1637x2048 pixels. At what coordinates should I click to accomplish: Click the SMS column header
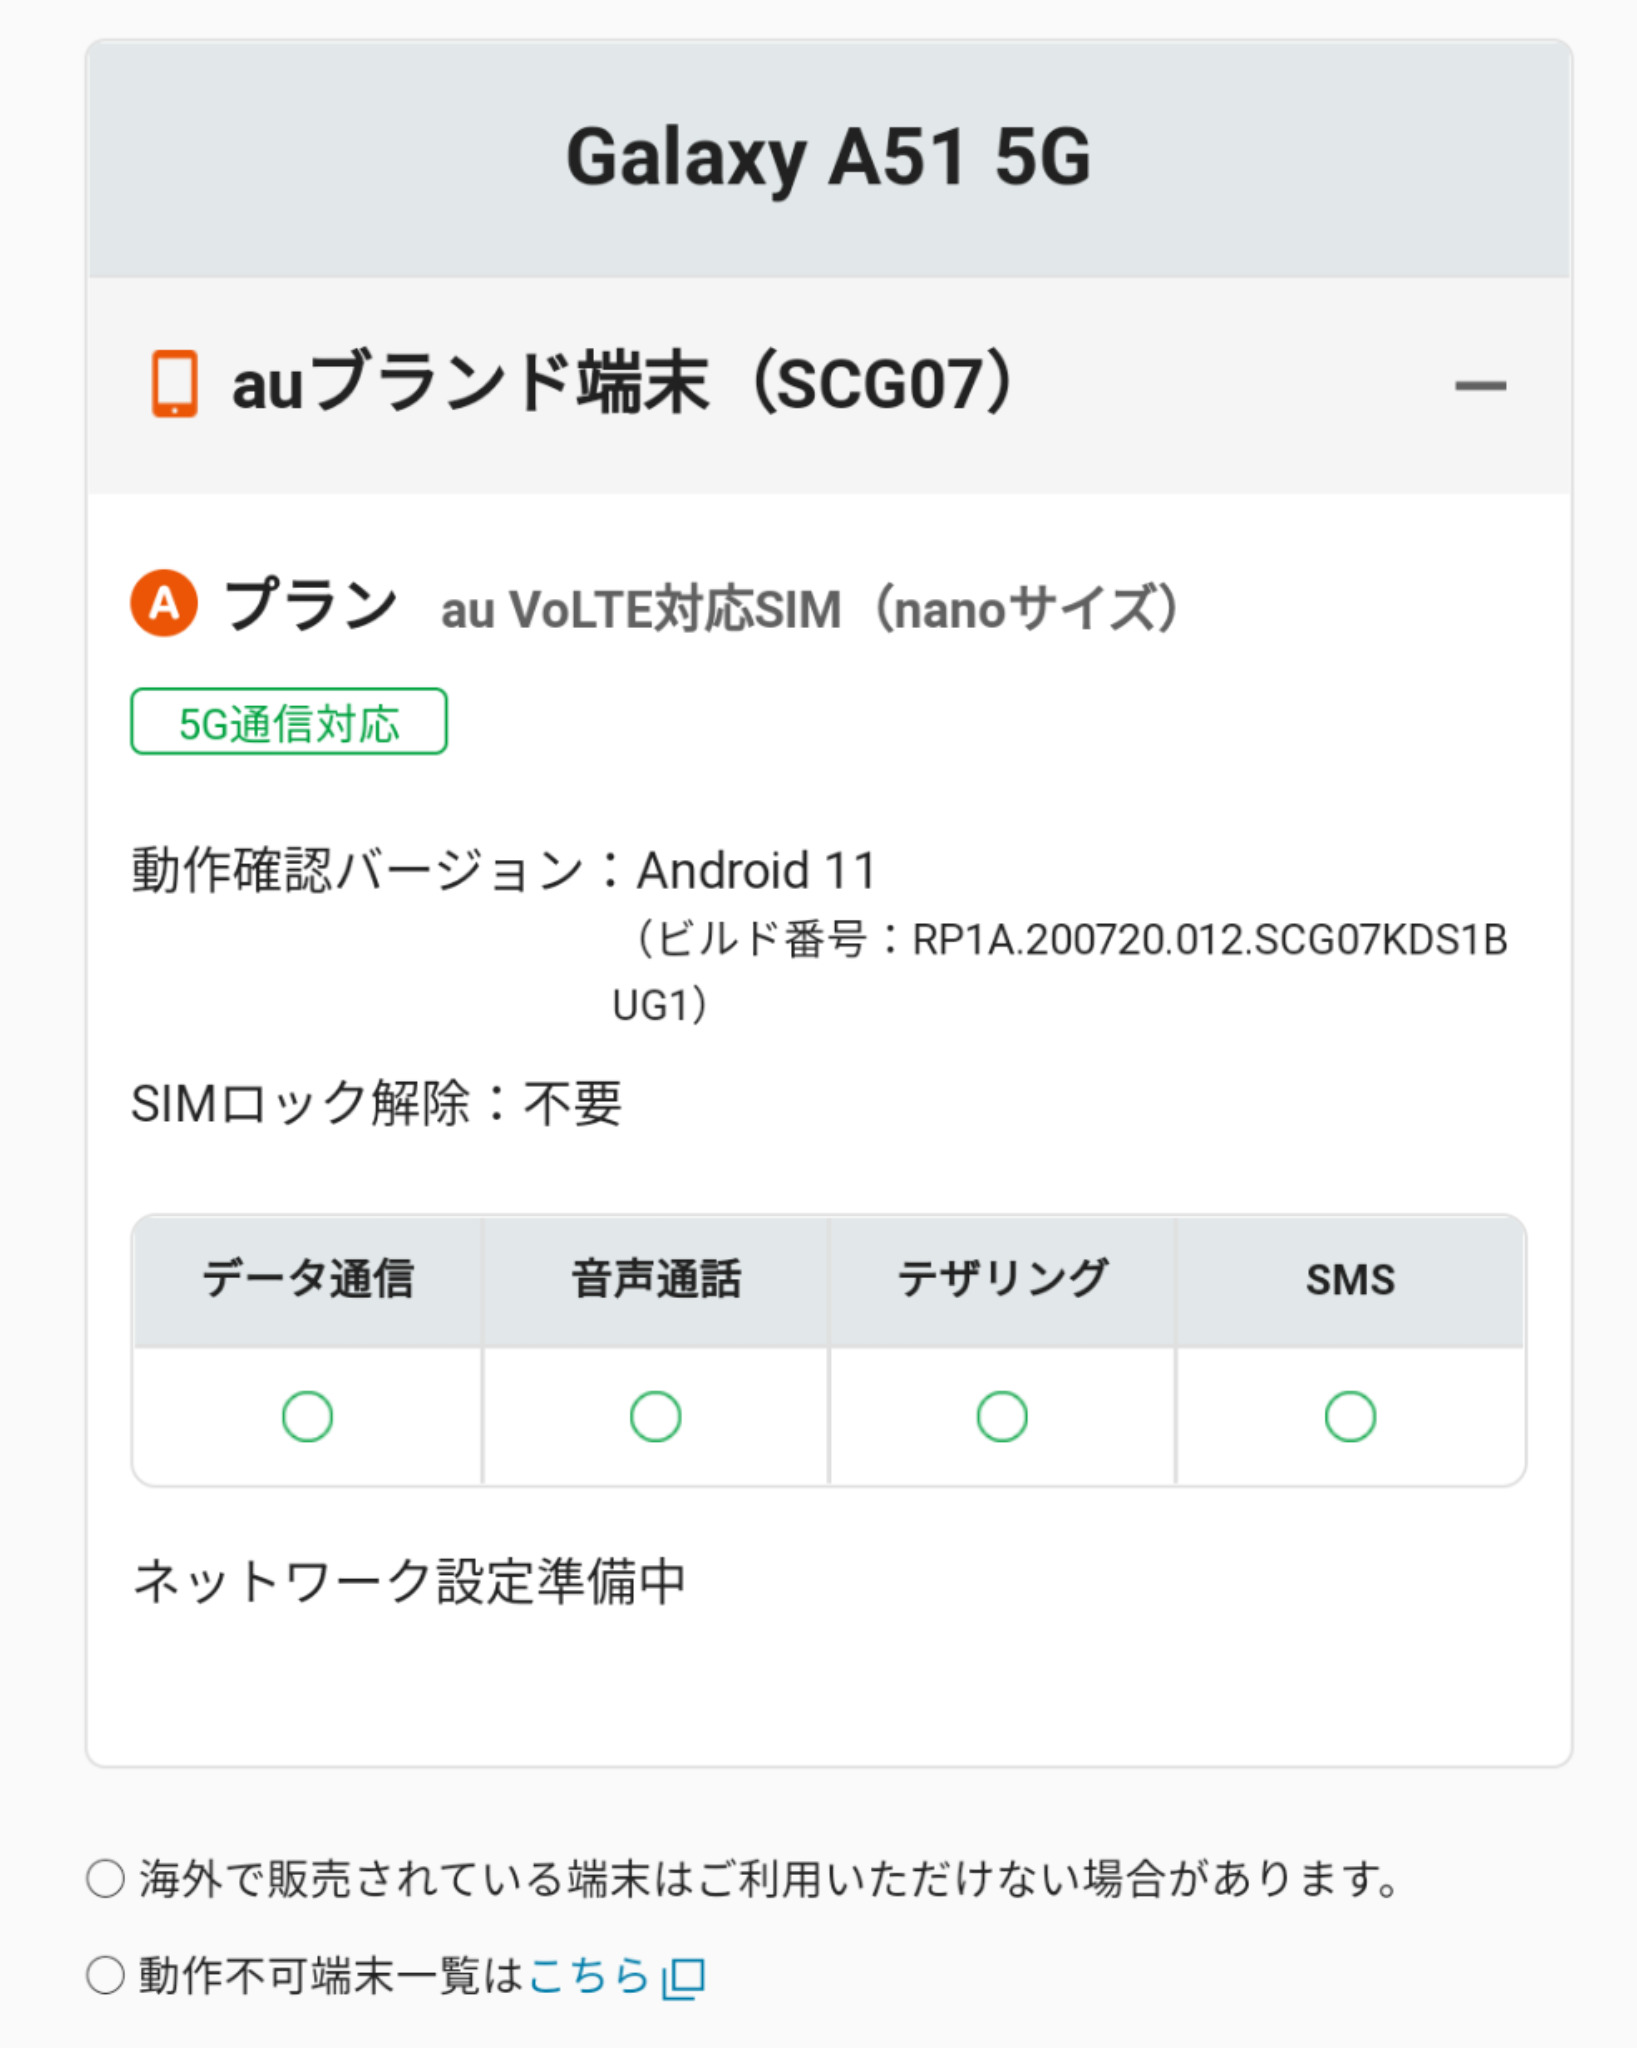pyautogui.click(x=1350, y=1280)
